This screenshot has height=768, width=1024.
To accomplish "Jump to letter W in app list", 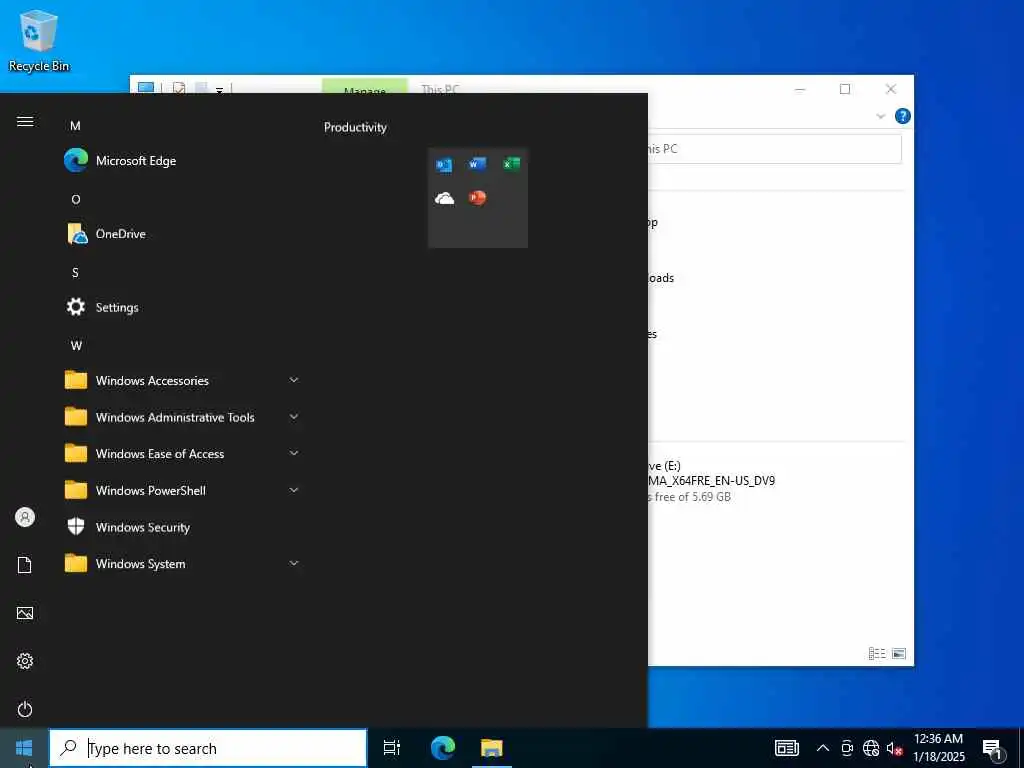I will pyautogui.click(x=76, y=345).
